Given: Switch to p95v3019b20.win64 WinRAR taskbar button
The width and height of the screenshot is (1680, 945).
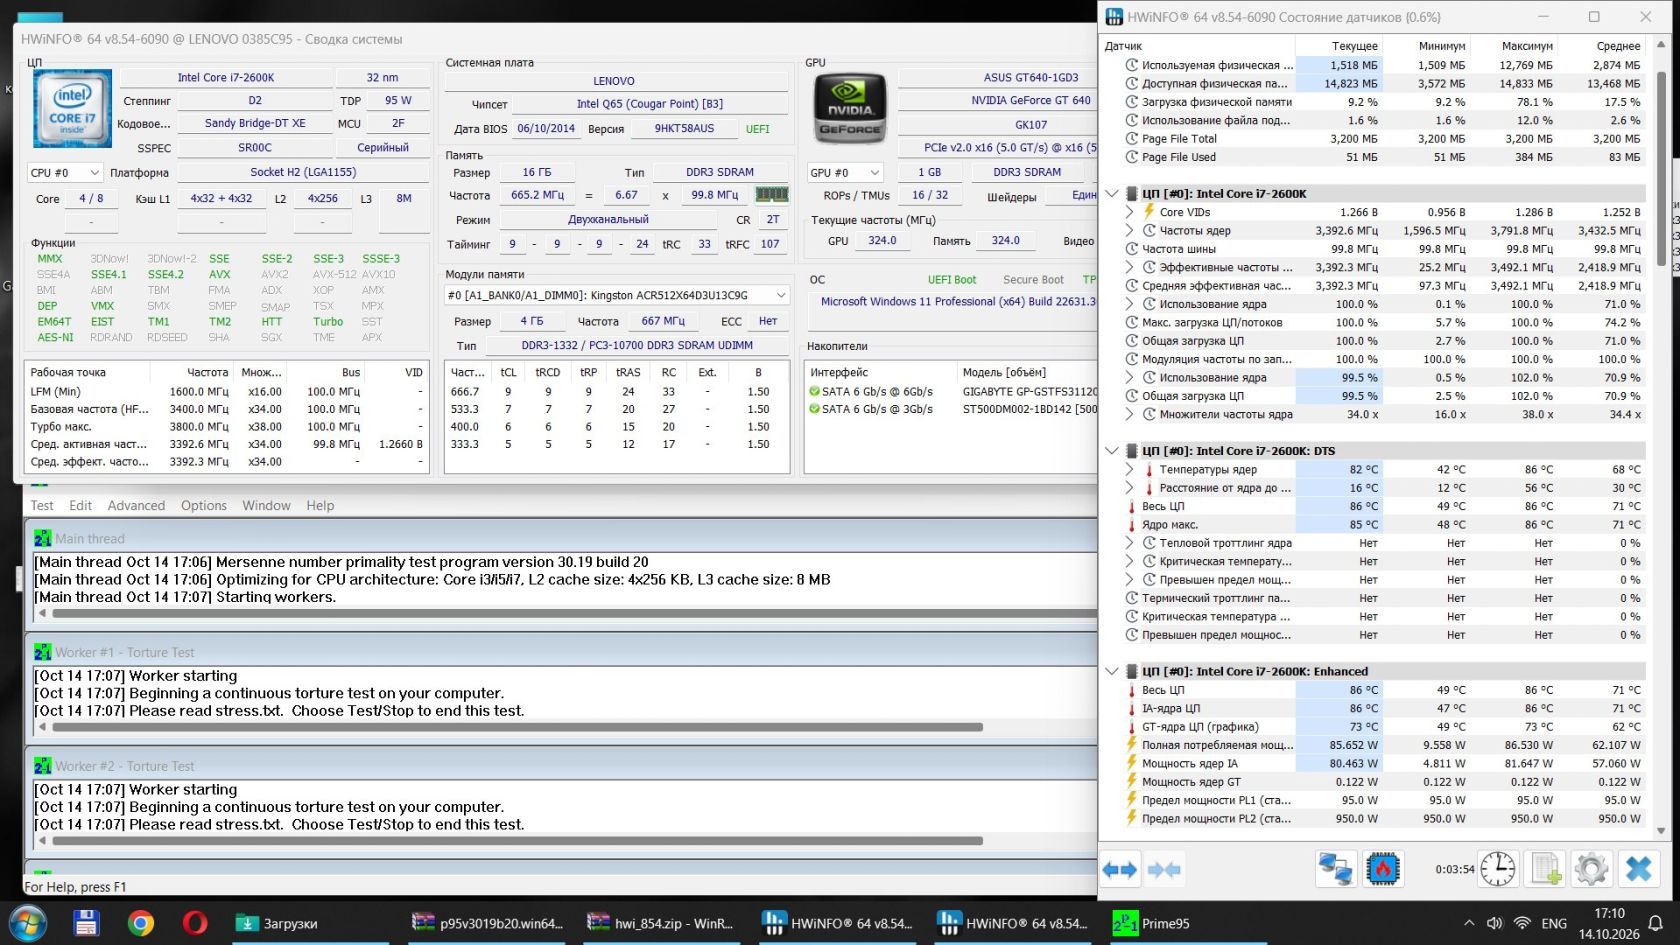Looking at the screenshot, I should 489,924.
